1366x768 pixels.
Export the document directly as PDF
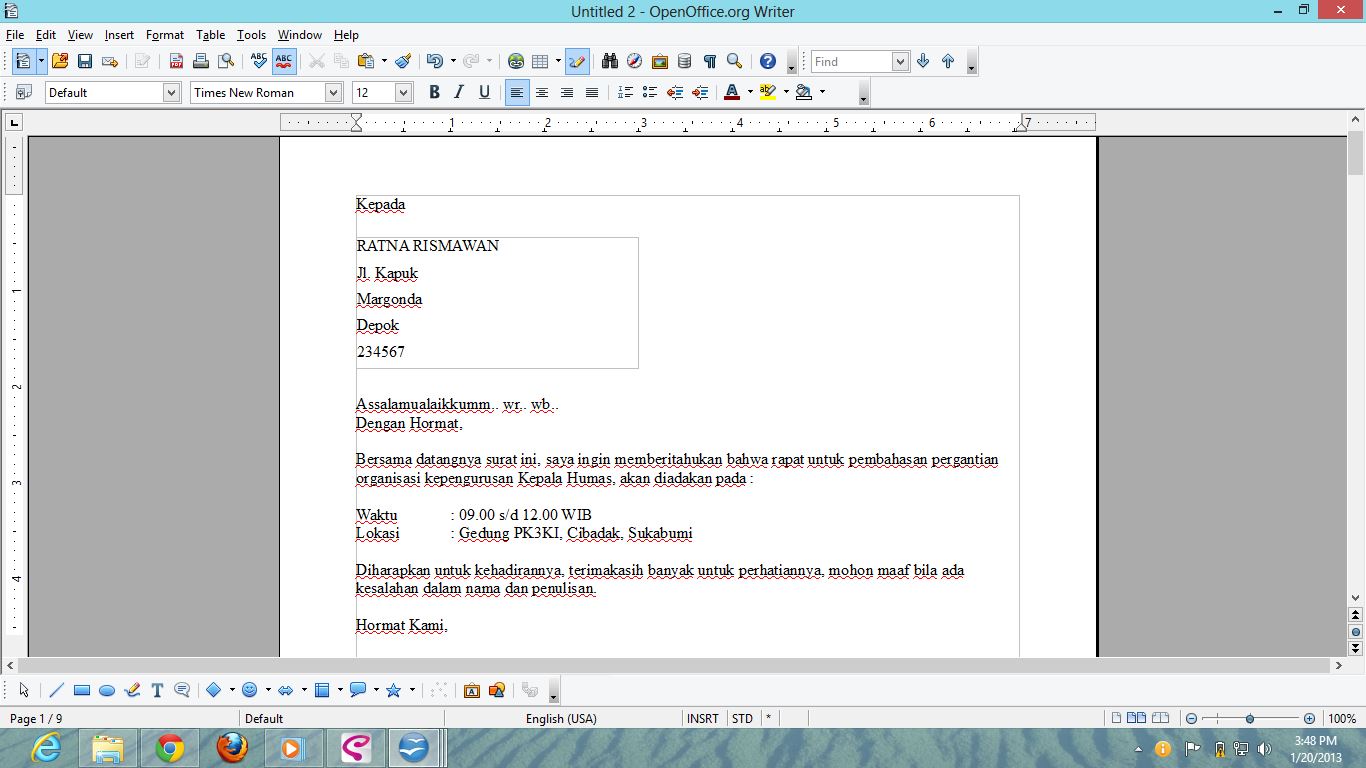(176, 61)
